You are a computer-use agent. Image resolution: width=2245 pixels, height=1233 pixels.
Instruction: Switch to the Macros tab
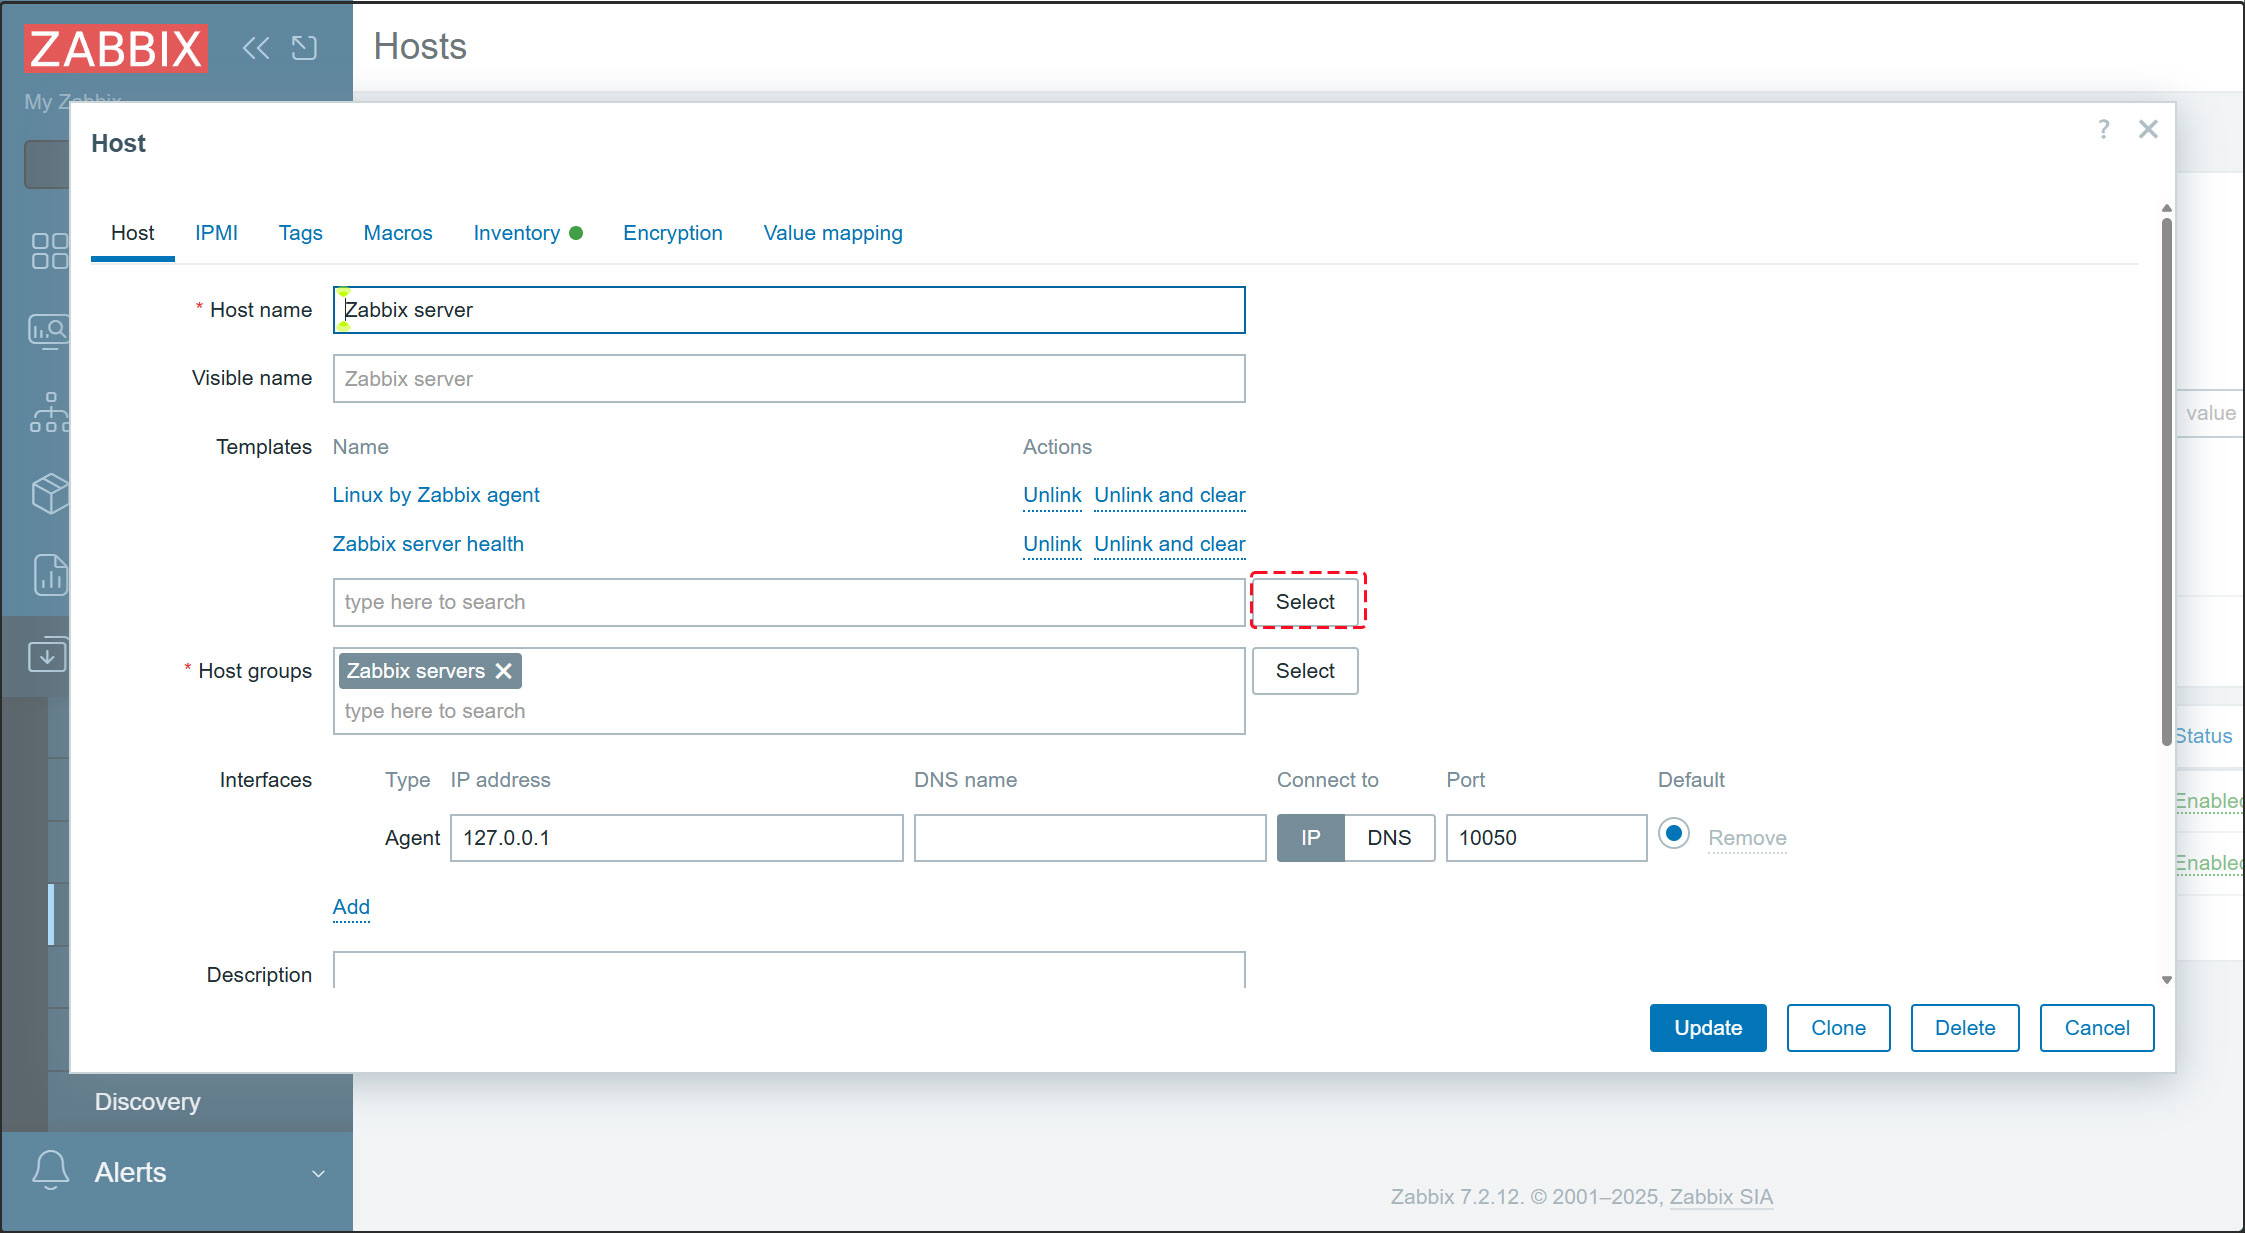(x=397, y=233)
